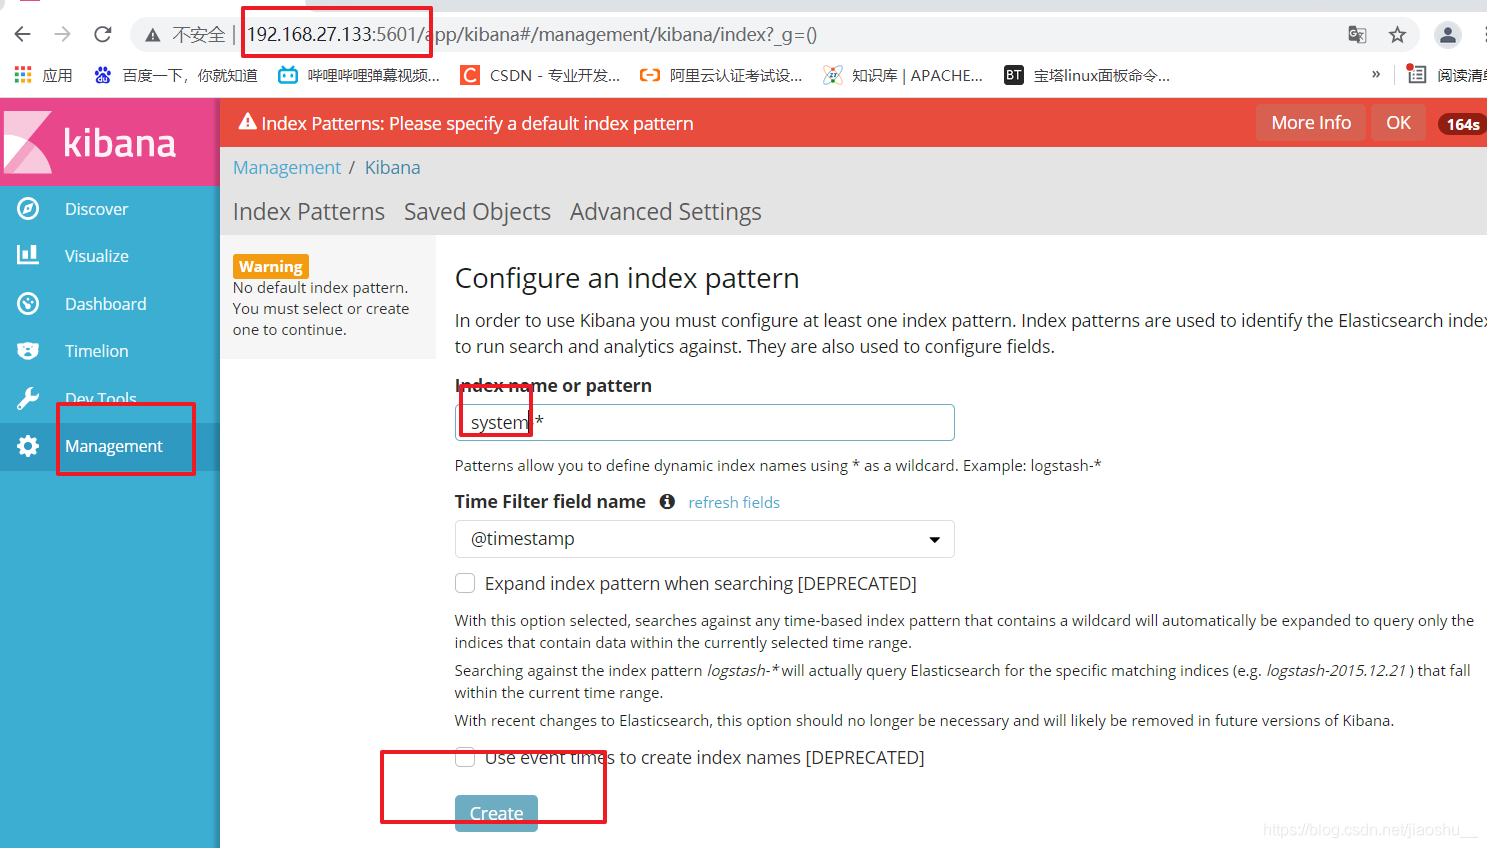Open the apps grid bookmark icon
This screenshot has height=848, width=1487.
tap(23, 75)
